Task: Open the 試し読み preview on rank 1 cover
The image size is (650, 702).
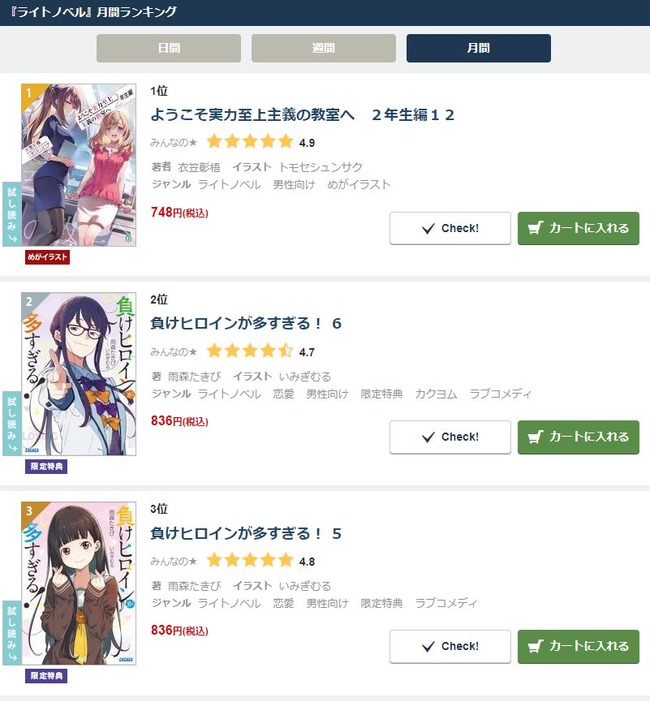Action: click(x=12, y=214)
